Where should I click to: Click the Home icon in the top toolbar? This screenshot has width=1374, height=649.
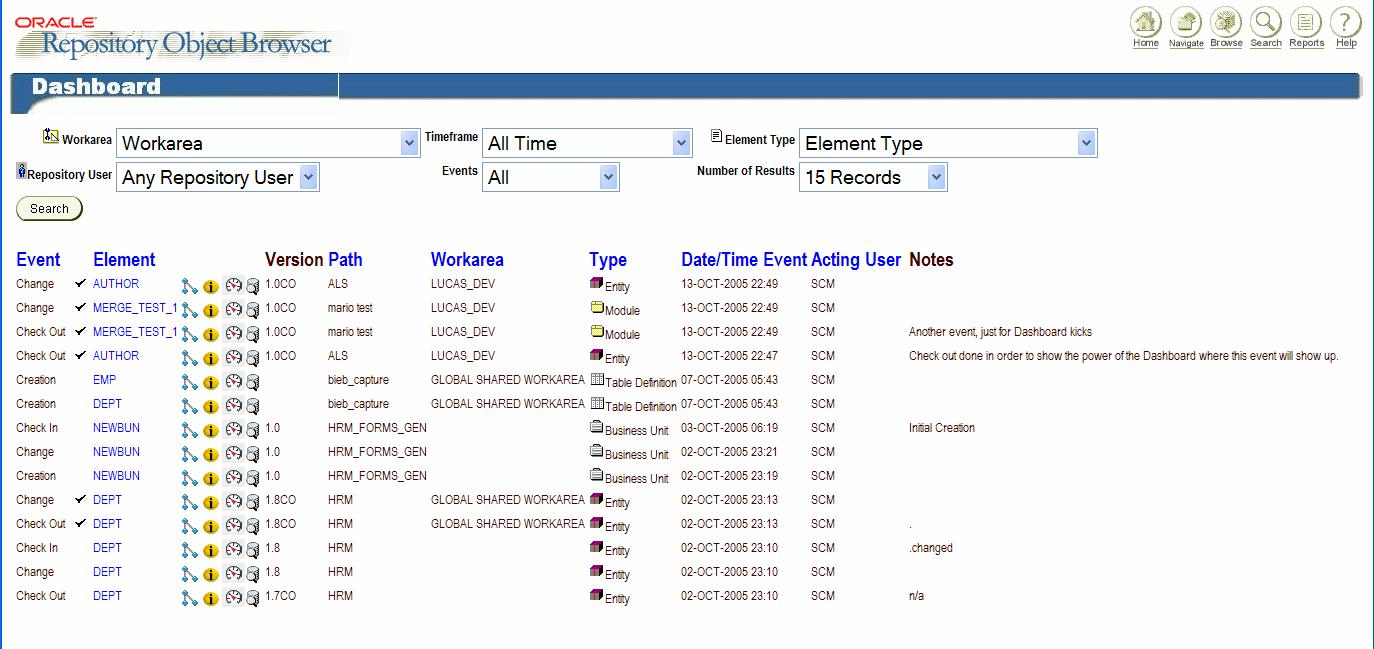click(x=1145, y=23)
